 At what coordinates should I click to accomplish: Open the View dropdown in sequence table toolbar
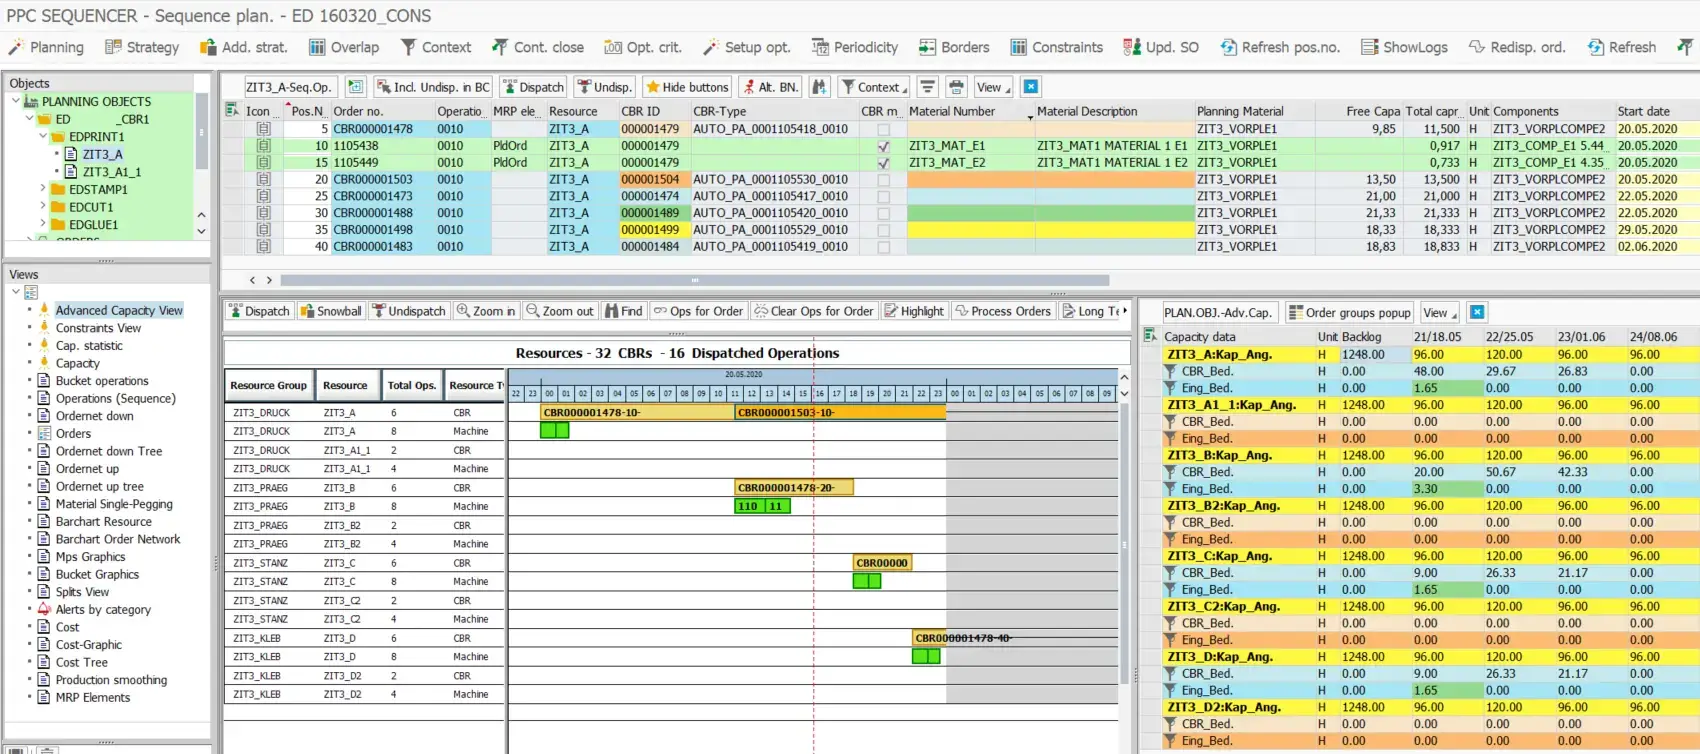pos(993,87)
